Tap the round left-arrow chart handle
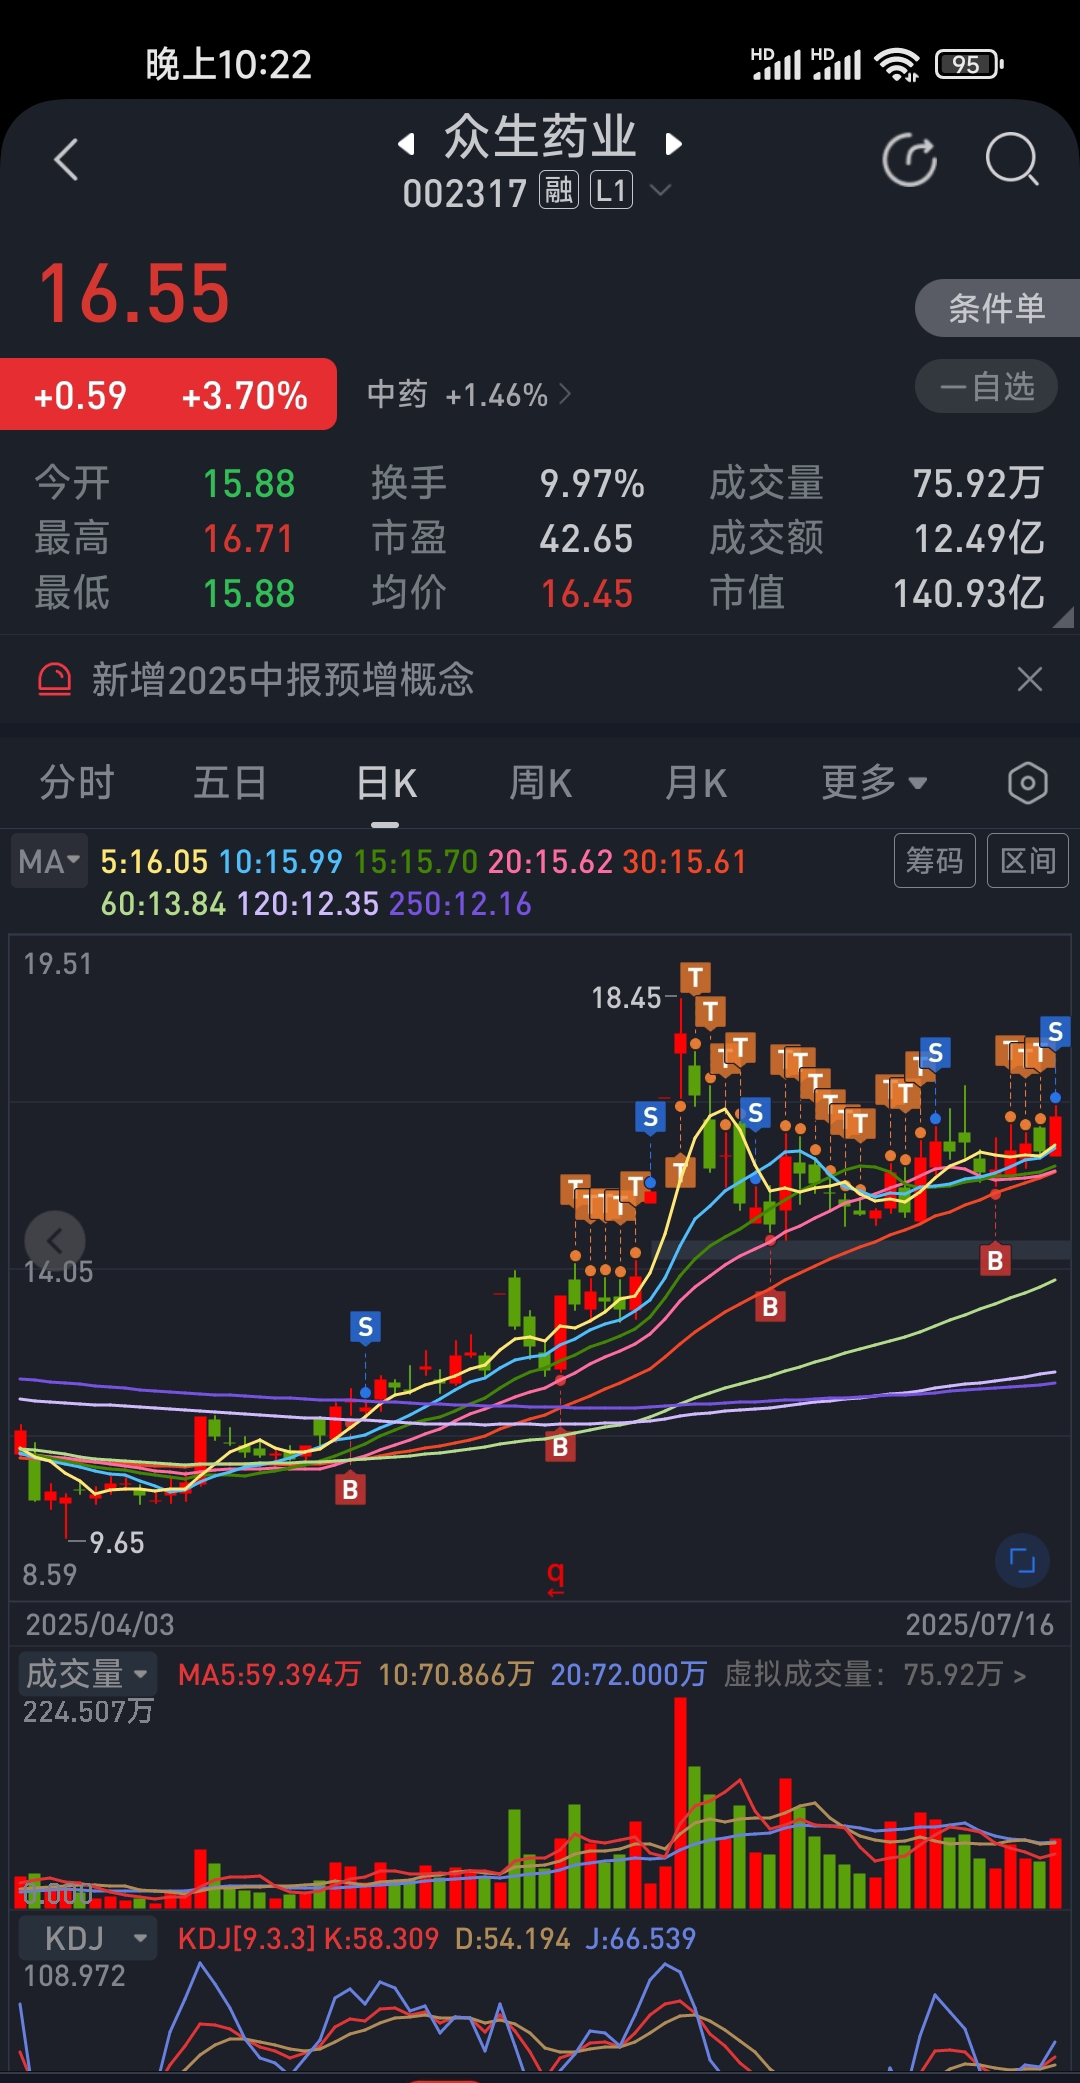 (55, 1241)
